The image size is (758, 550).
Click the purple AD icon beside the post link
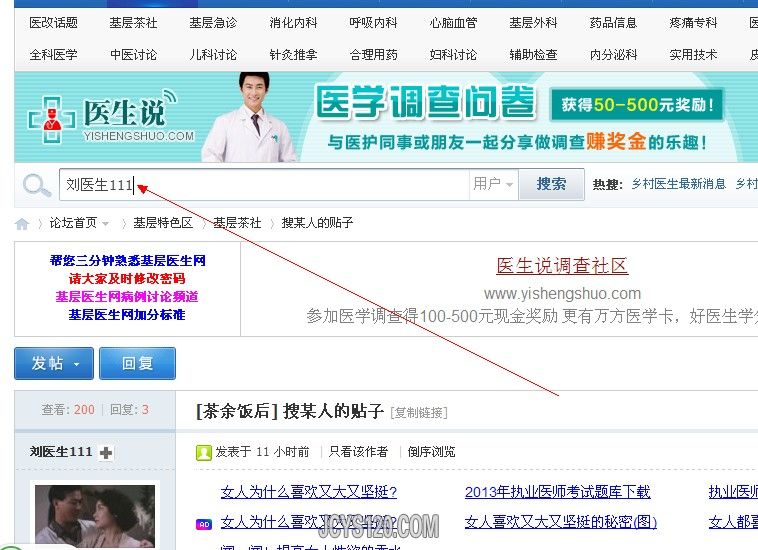(203, 523)
